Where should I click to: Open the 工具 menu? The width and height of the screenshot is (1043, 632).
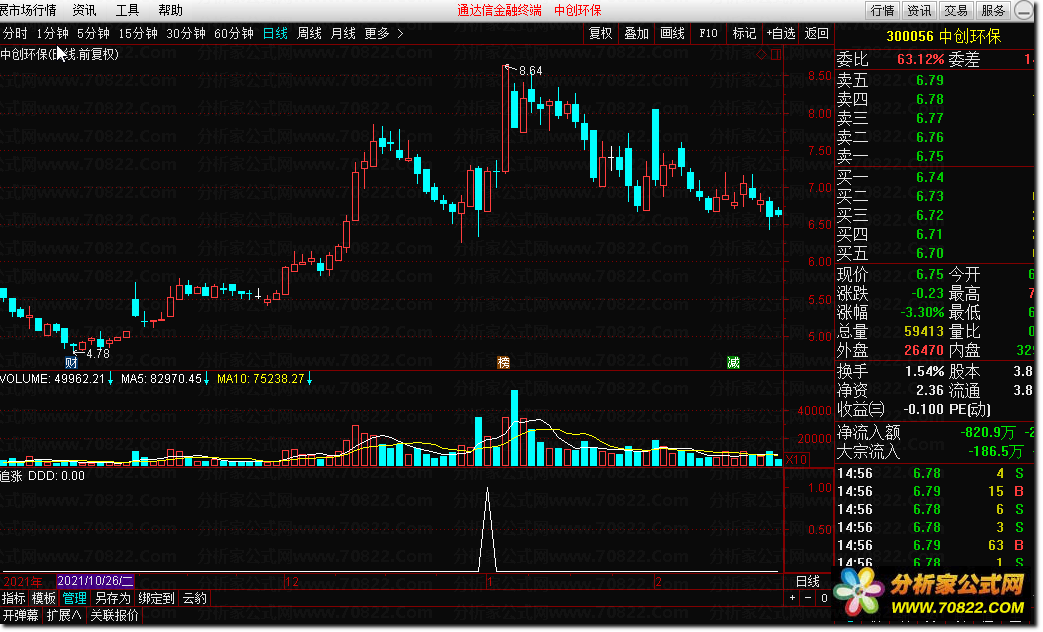pyautogui.click(x=127, y=11)
